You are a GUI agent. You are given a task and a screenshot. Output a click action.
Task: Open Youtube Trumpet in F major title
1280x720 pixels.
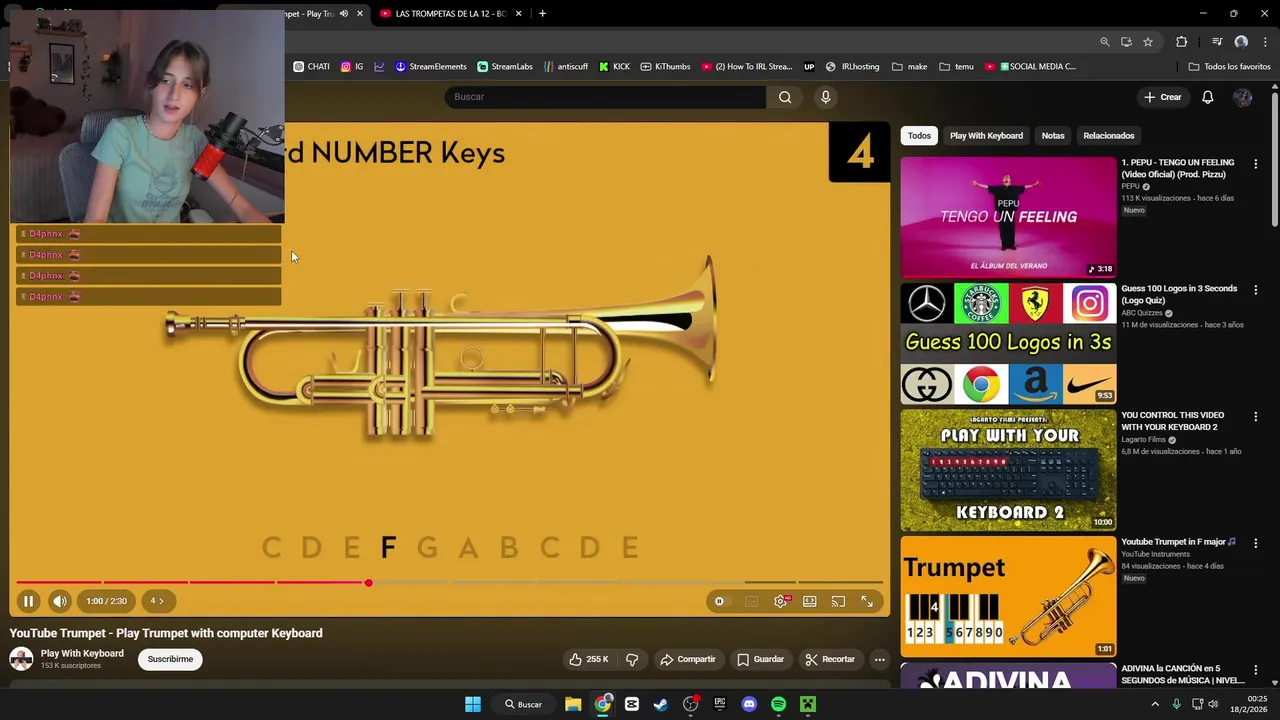point(1178,542)
